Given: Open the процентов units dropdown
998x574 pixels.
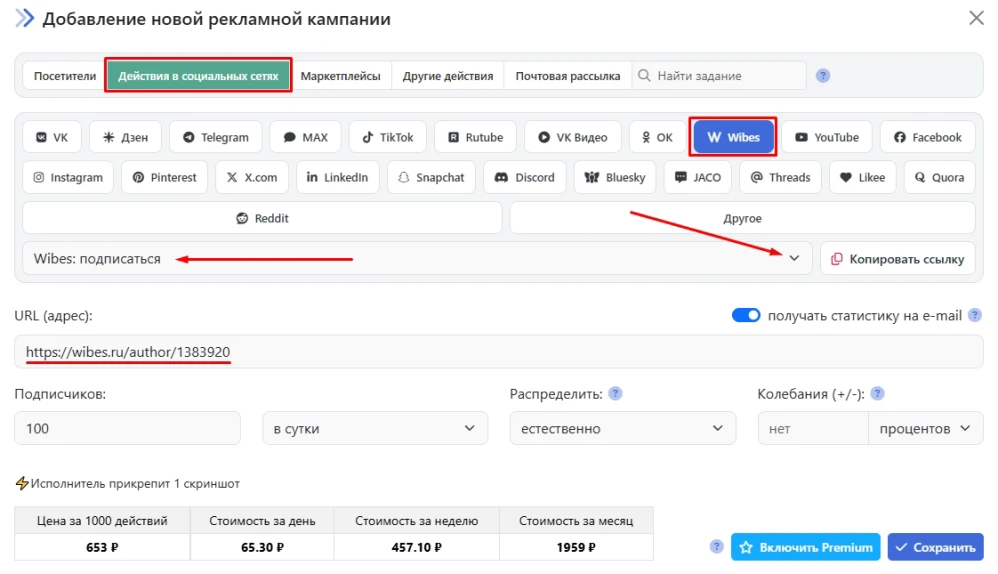Looking at the screenshot, I should pyautogui.click(x=925, y=428).
